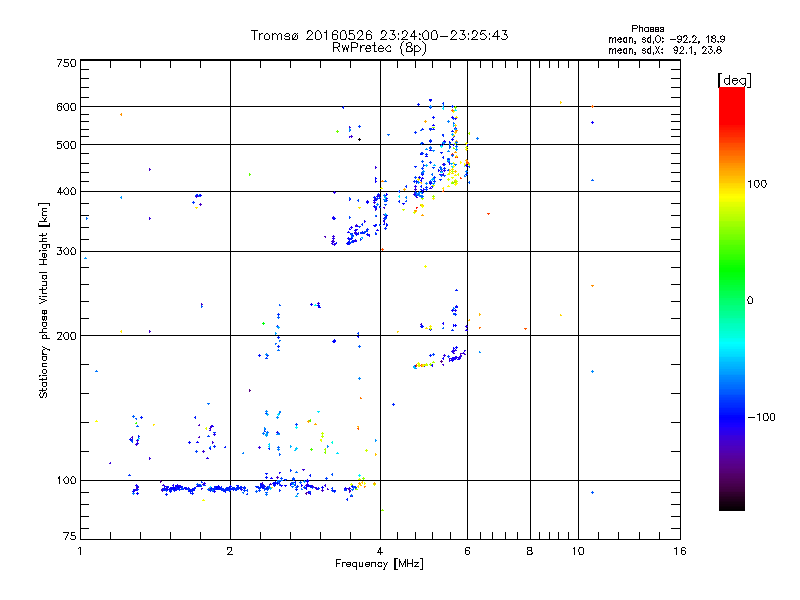800x600 pixels.
Task: Select the 'RwPretec (8p)' subtitle
Action: pyautogui.click(x=379, y=48)
